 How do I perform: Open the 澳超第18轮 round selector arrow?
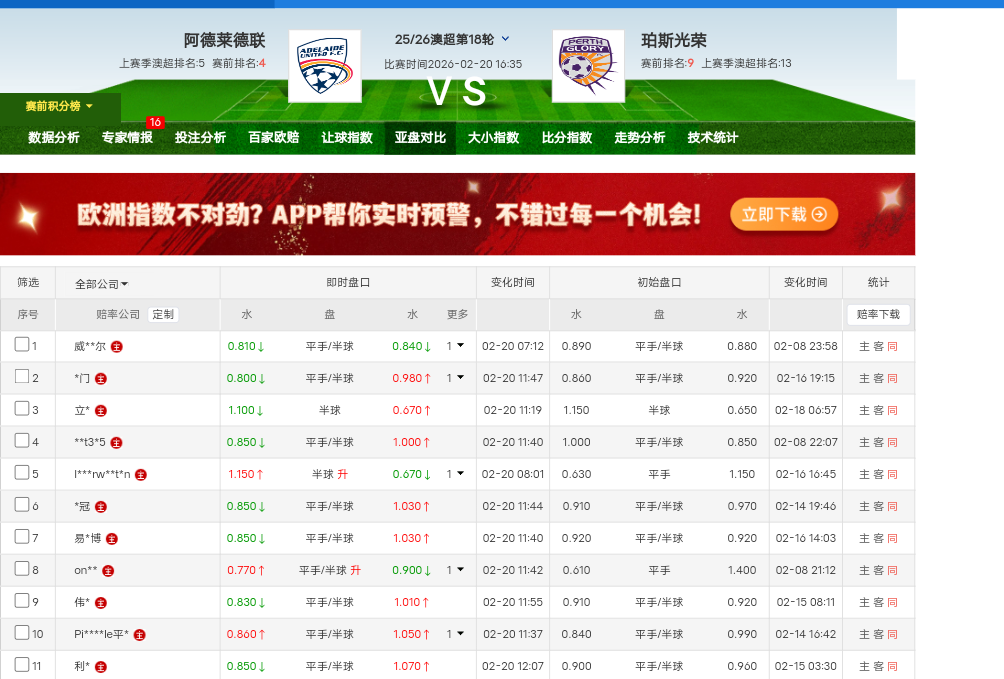pos(505,39)
